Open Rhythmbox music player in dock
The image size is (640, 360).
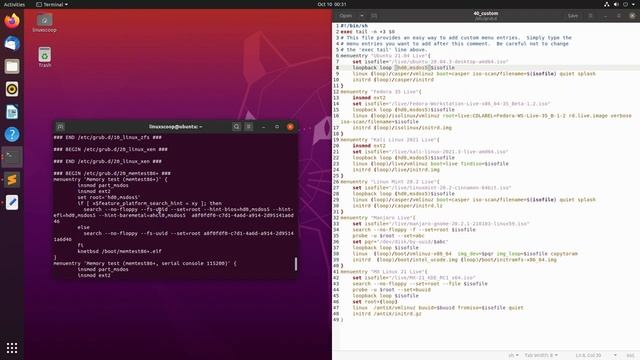[12, 89]
